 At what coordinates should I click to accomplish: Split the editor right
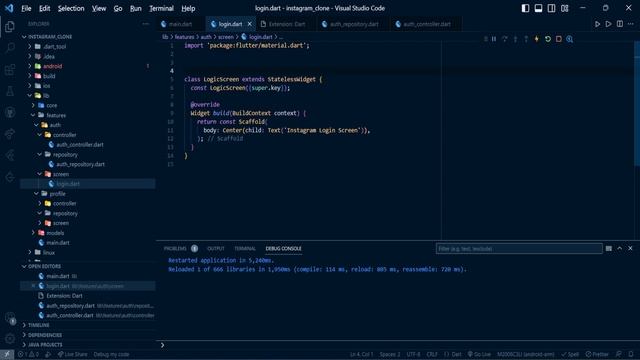point(620,24)
